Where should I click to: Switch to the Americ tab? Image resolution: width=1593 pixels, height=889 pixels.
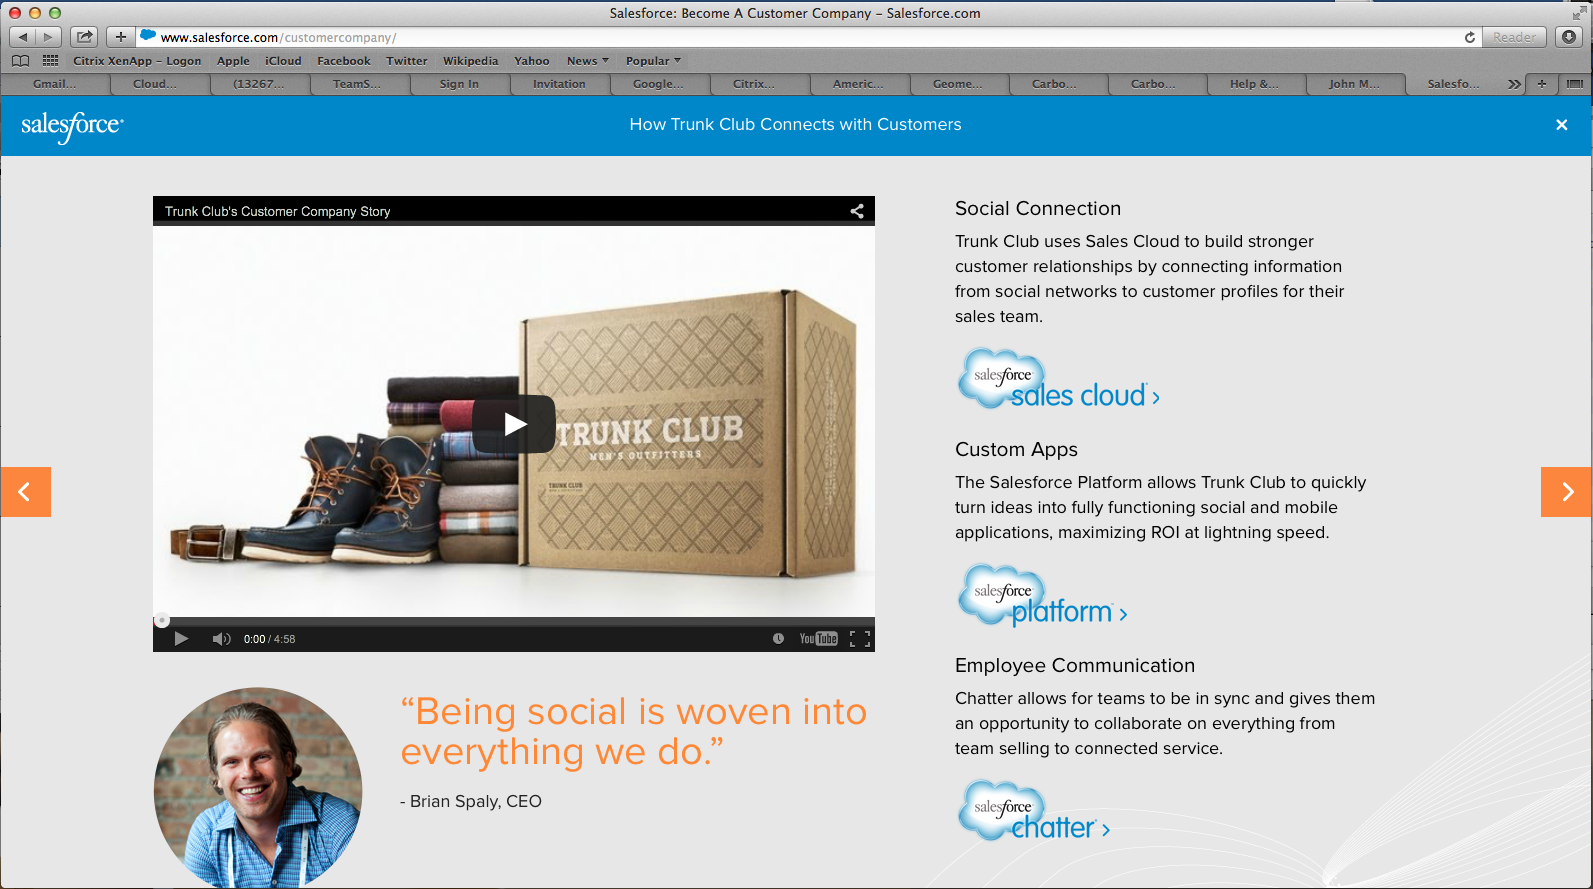[x=858, y=84]
